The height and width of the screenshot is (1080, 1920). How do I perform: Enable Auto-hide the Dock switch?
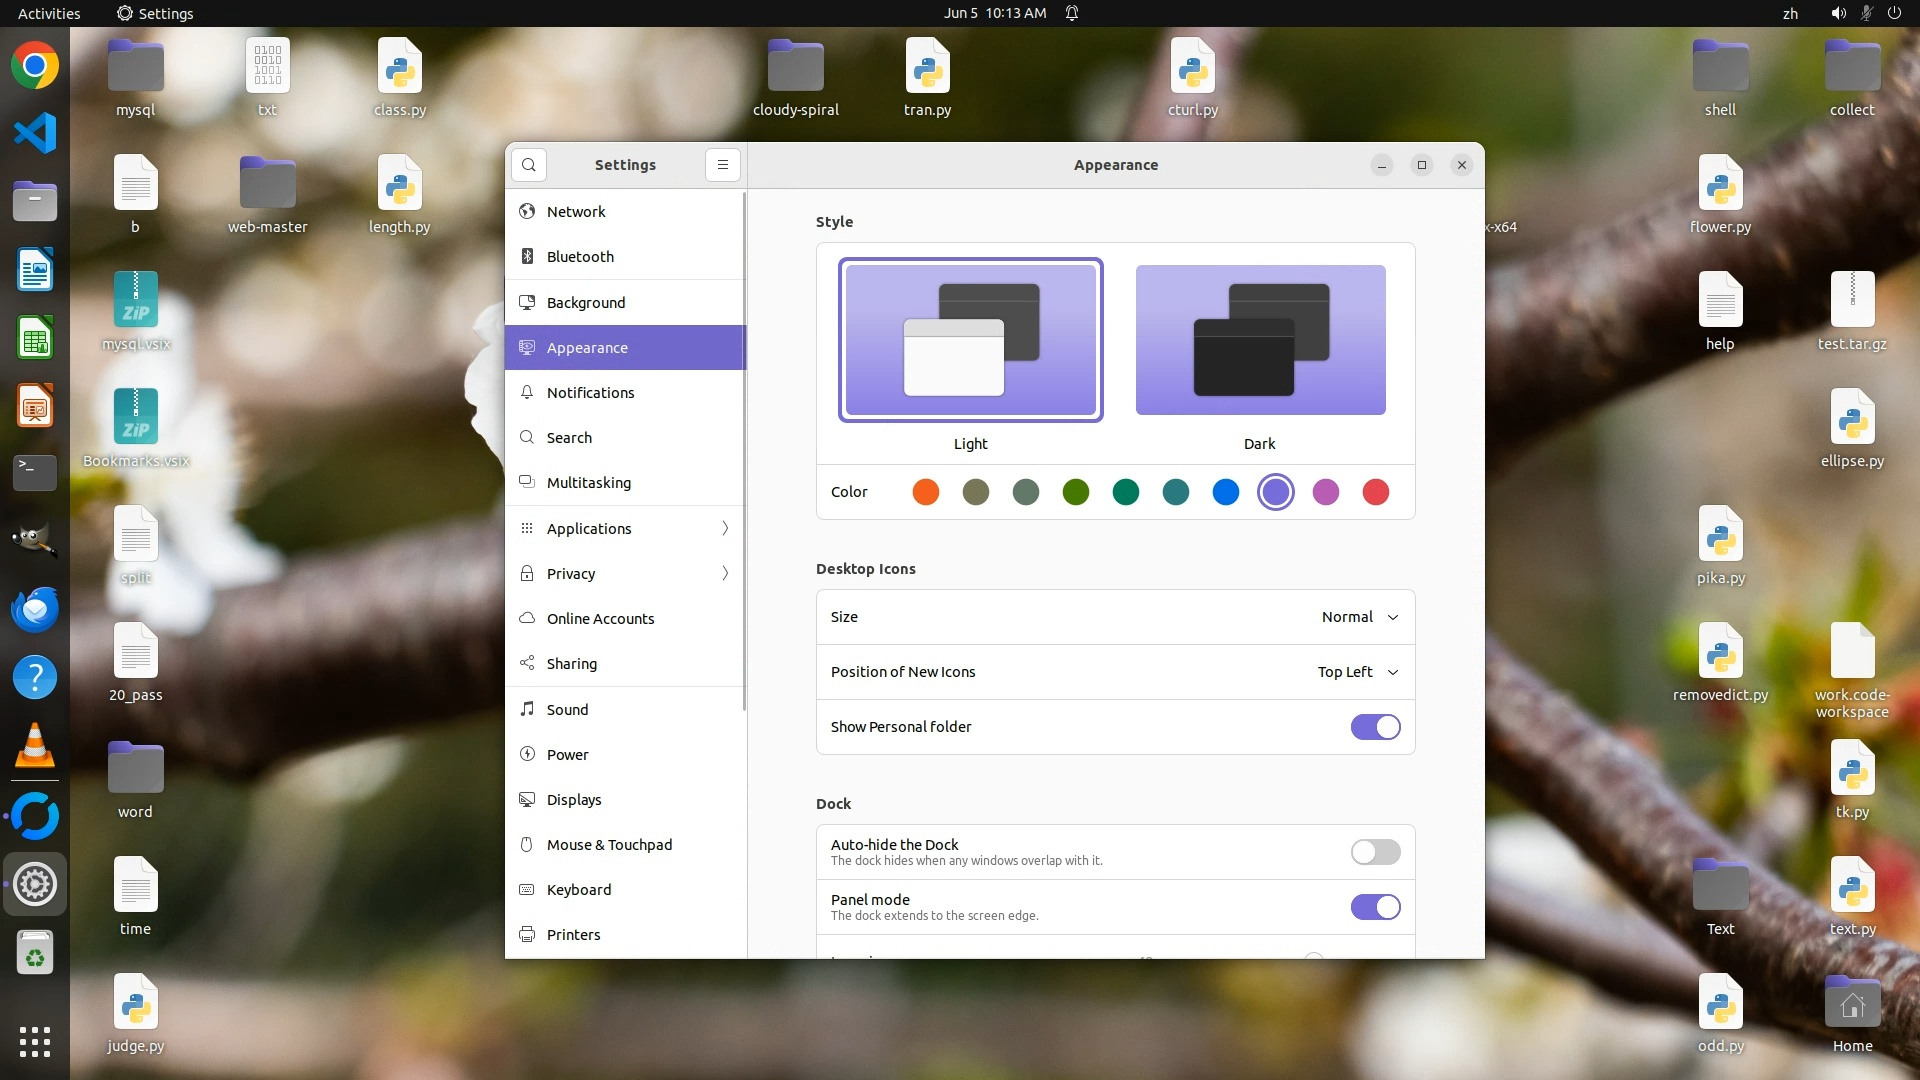click(1375, 852)
